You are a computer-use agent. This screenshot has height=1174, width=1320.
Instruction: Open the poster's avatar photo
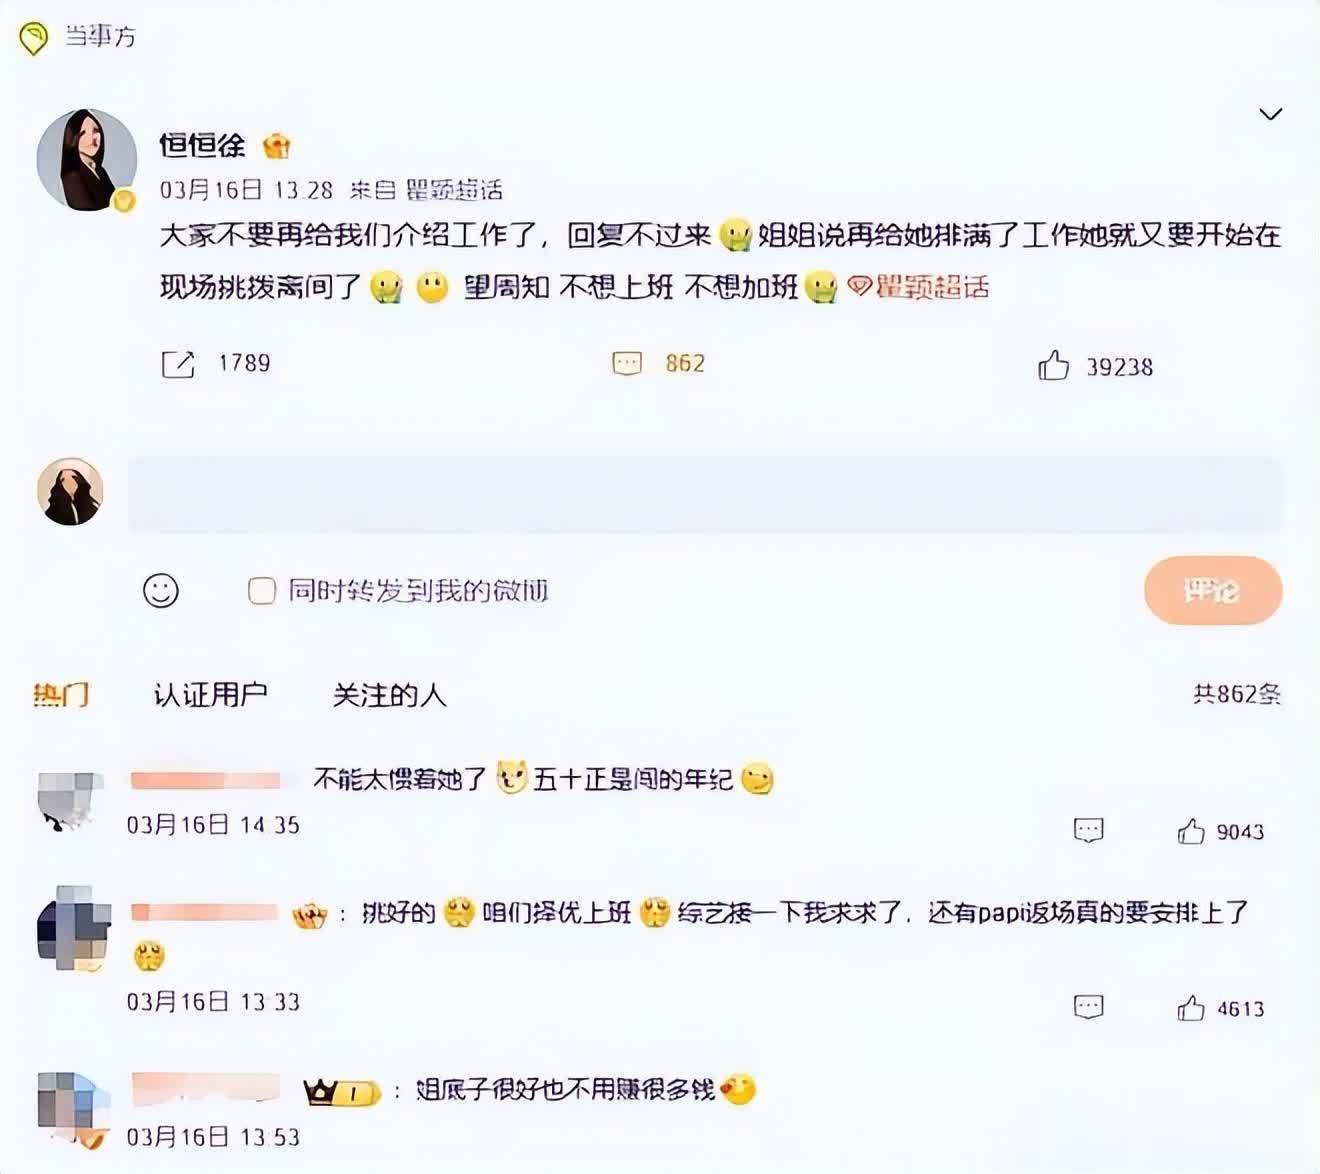[x=87, y=160]
